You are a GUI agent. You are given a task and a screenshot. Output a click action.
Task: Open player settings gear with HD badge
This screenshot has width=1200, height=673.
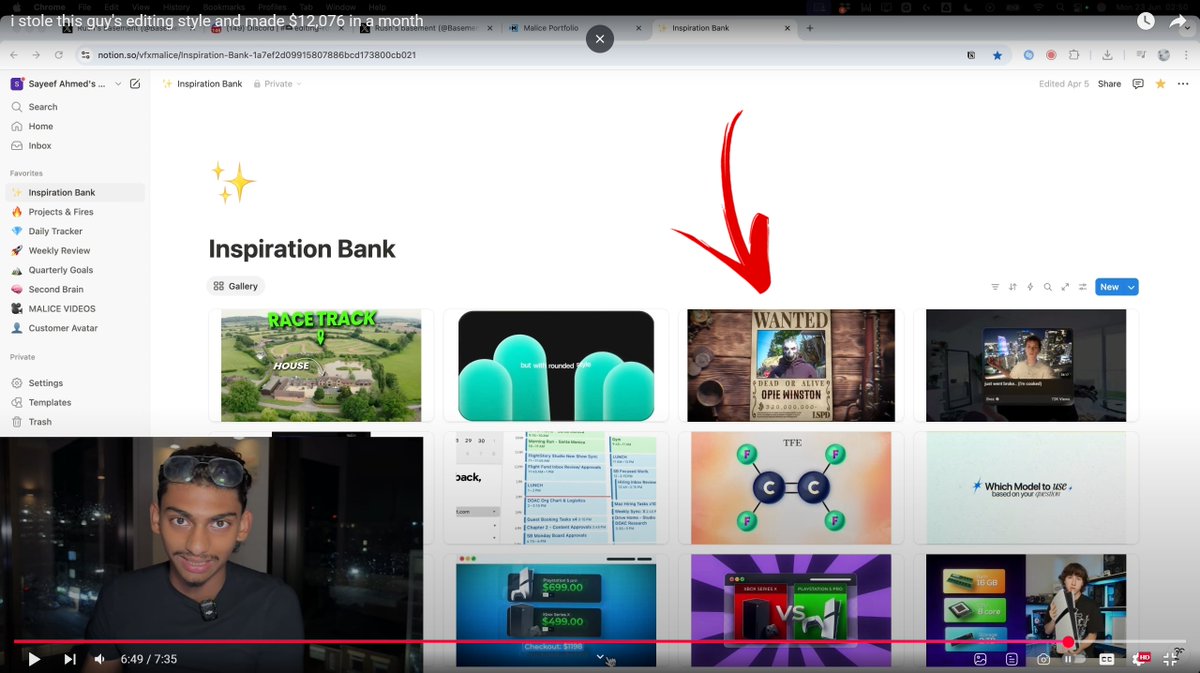pos(1139,659)
